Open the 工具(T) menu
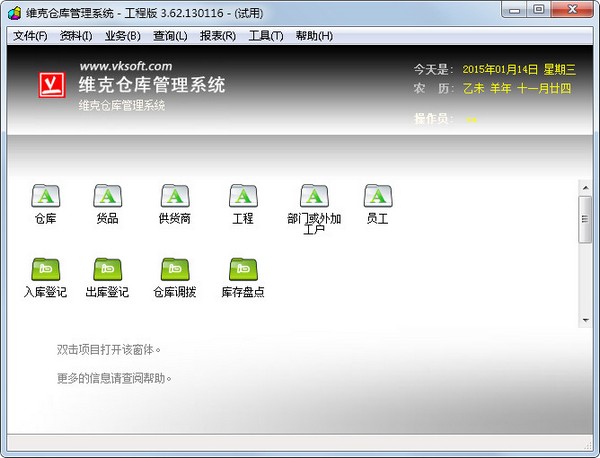 [x=266, y=36]
